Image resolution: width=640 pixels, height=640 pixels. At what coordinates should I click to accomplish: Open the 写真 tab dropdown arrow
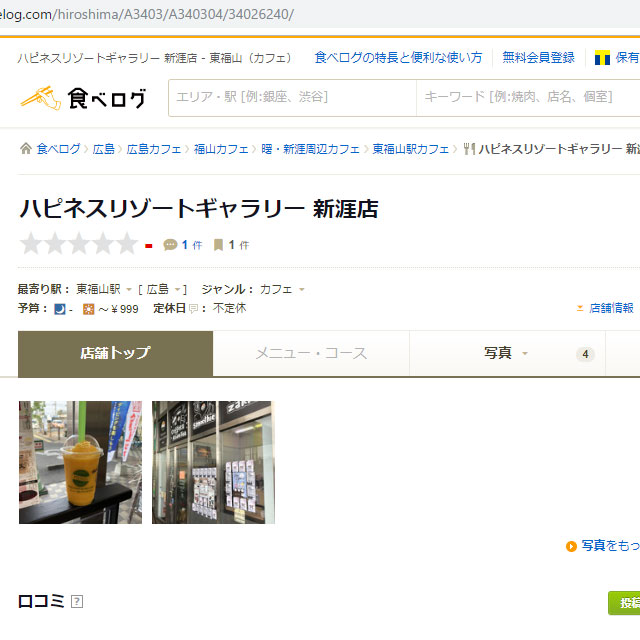pyautogui.click(x=525, y=353)
